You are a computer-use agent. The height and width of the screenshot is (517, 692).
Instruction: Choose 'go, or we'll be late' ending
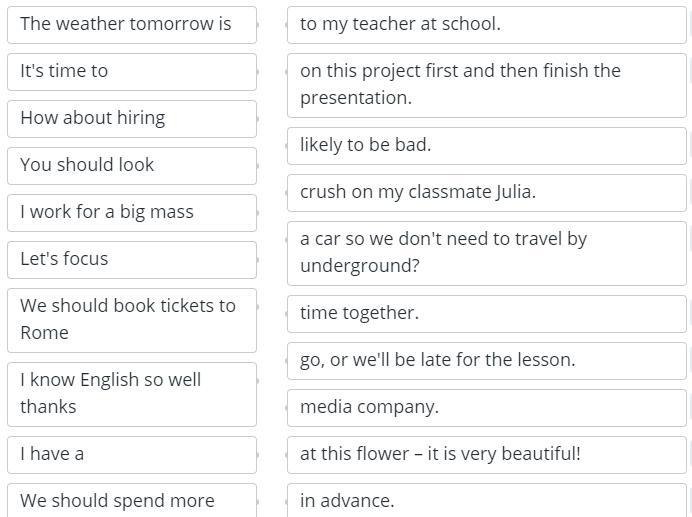pyautogui.click(x=486, y=360)
